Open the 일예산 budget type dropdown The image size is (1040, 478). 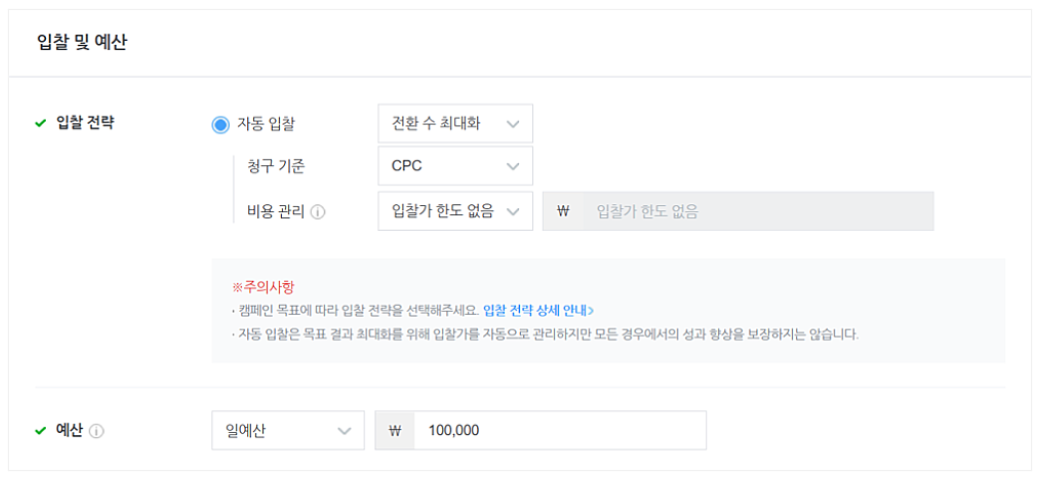pyautogui.click(x=288, y=430)
